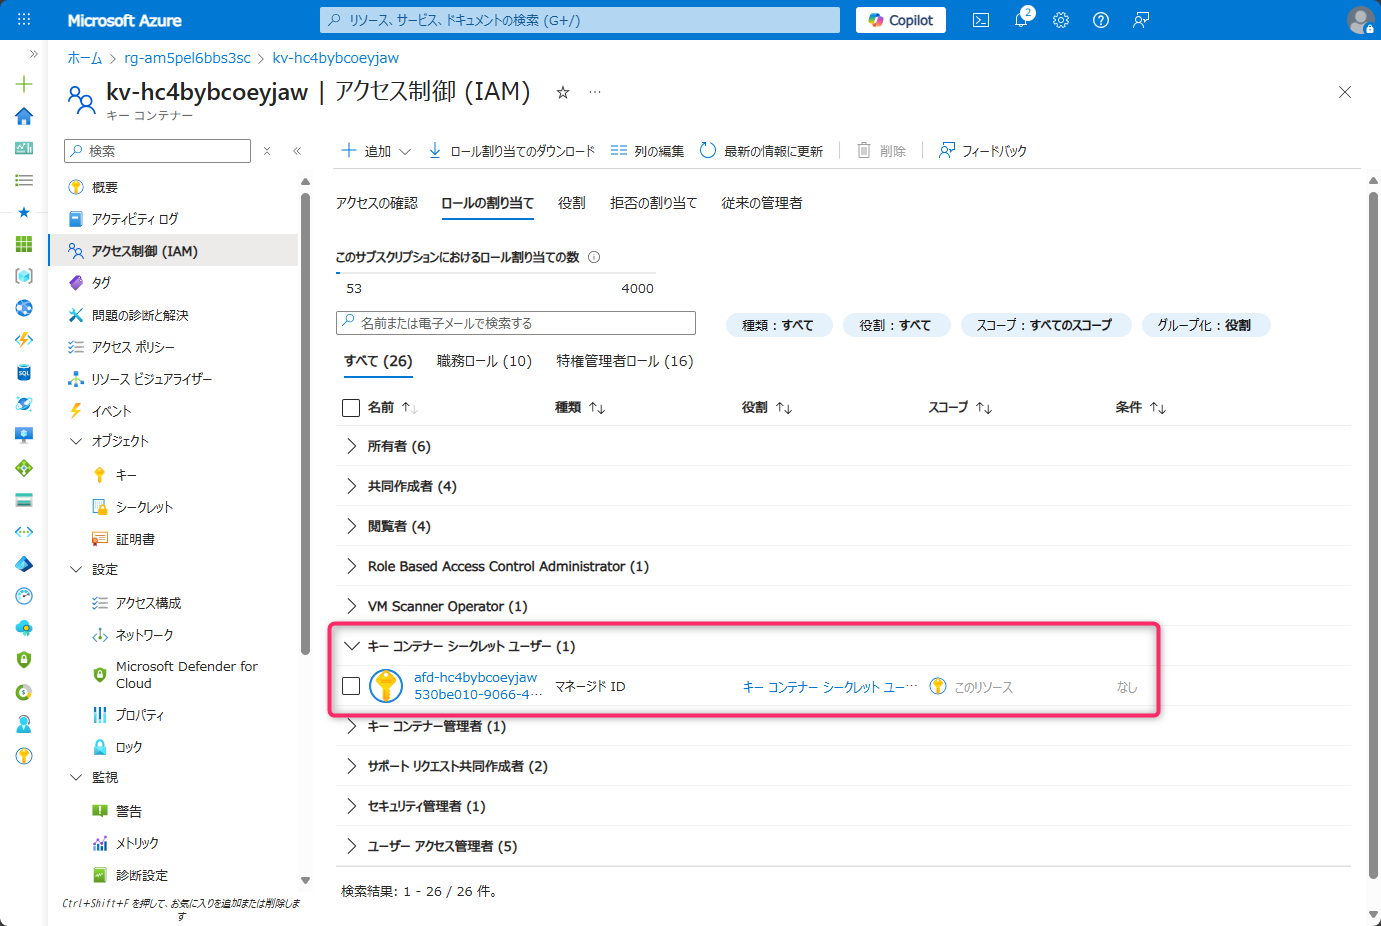
Task: Toggle the select-all checkbox in the header
Action: 349,407
